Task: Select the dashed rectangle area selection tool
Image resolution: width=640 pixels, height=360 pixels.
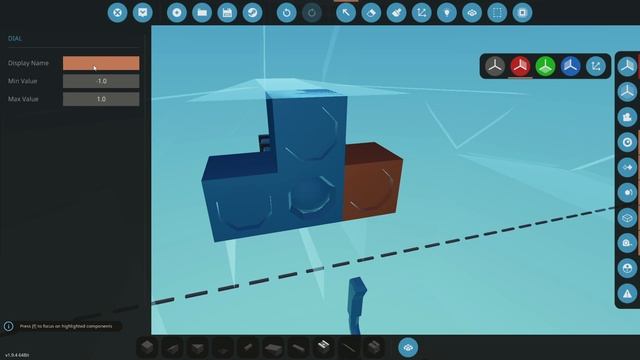Action: 498,13
